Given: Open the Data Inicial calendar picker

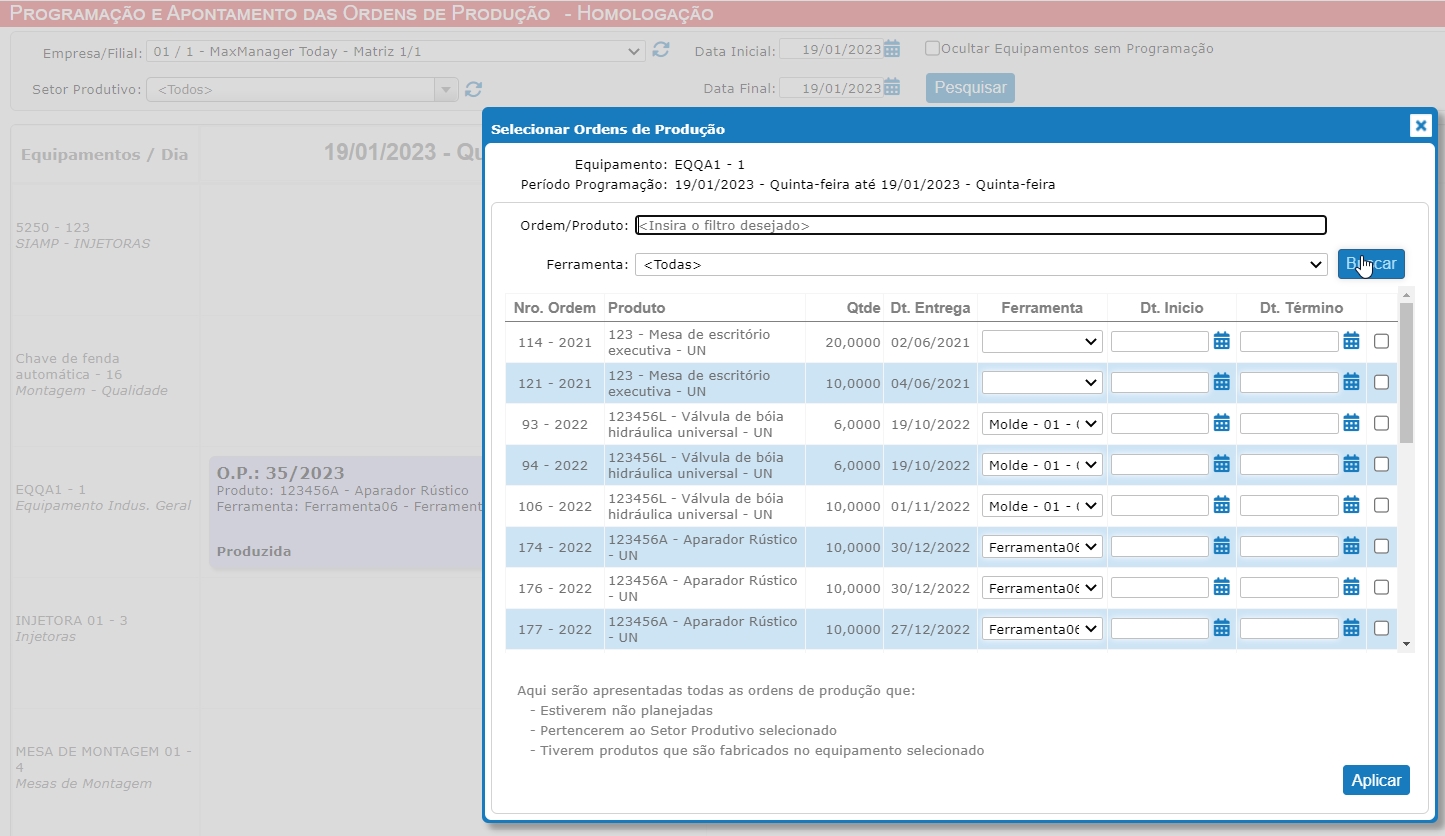Looking at the screenshot, I should [892, 49].
